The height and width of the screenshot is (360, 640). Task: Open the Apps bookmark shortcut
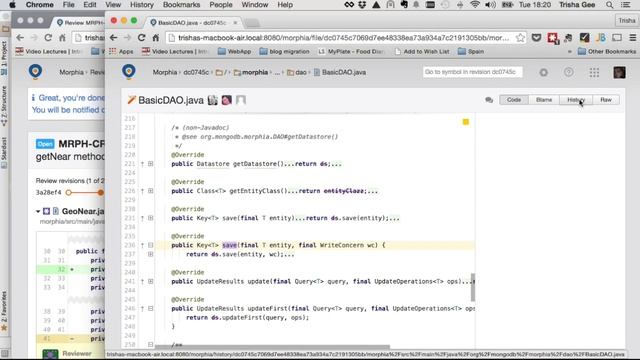[x=121, y=51]
